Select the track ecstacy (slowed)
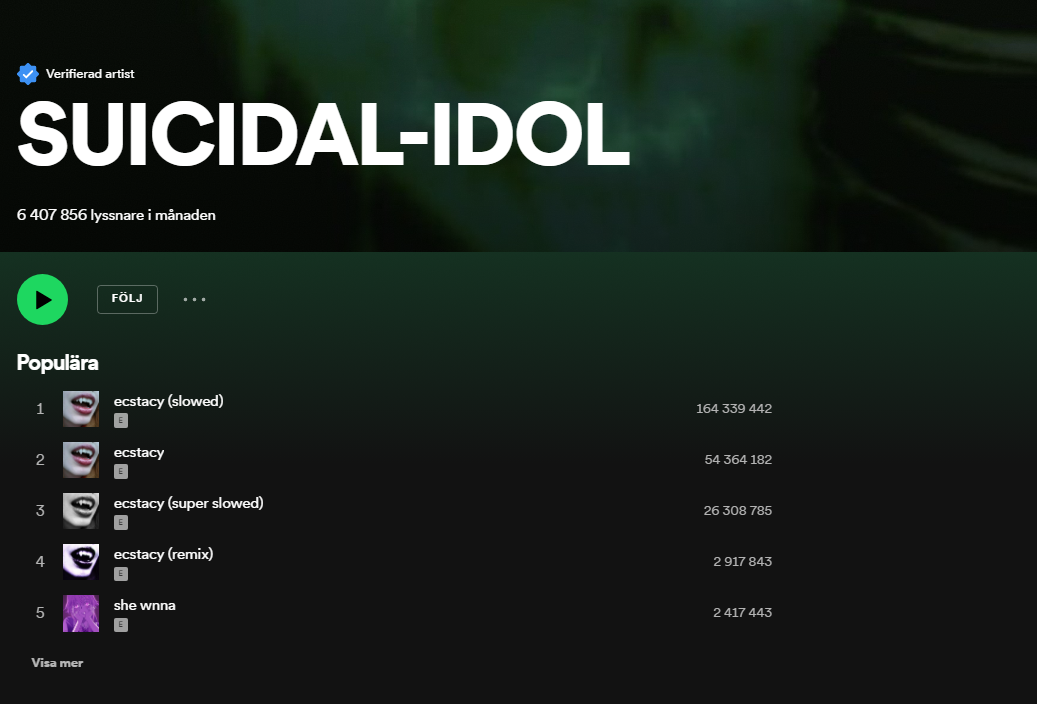The width and height of the screenshot is (1037, 704). (x=168, y=400)
